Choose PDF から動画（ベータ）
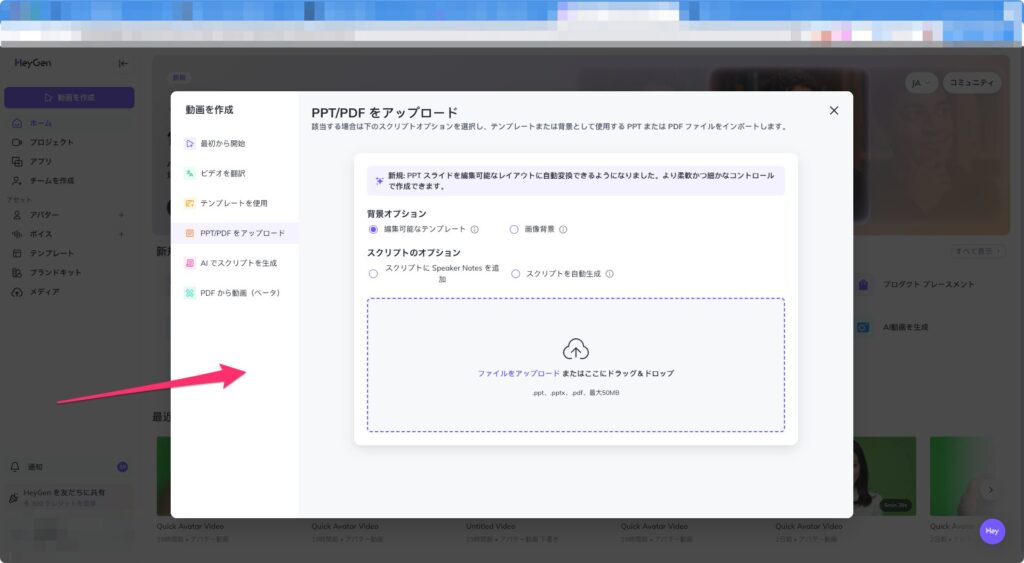 pyautogui.click(x=235, y=293)
